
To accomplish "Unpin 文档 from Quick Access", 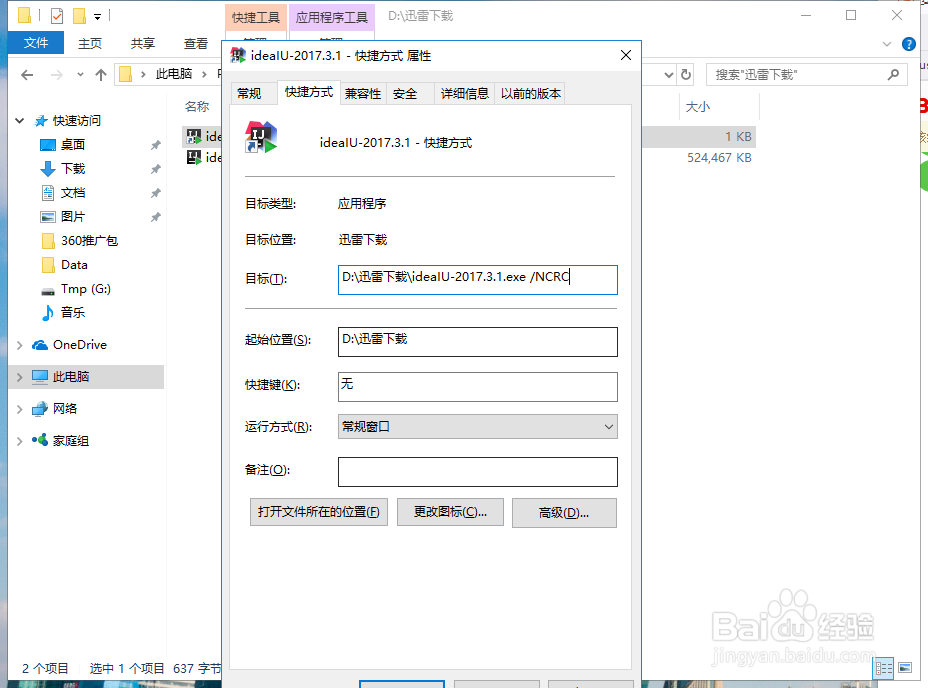I will (x=156, y=192).
